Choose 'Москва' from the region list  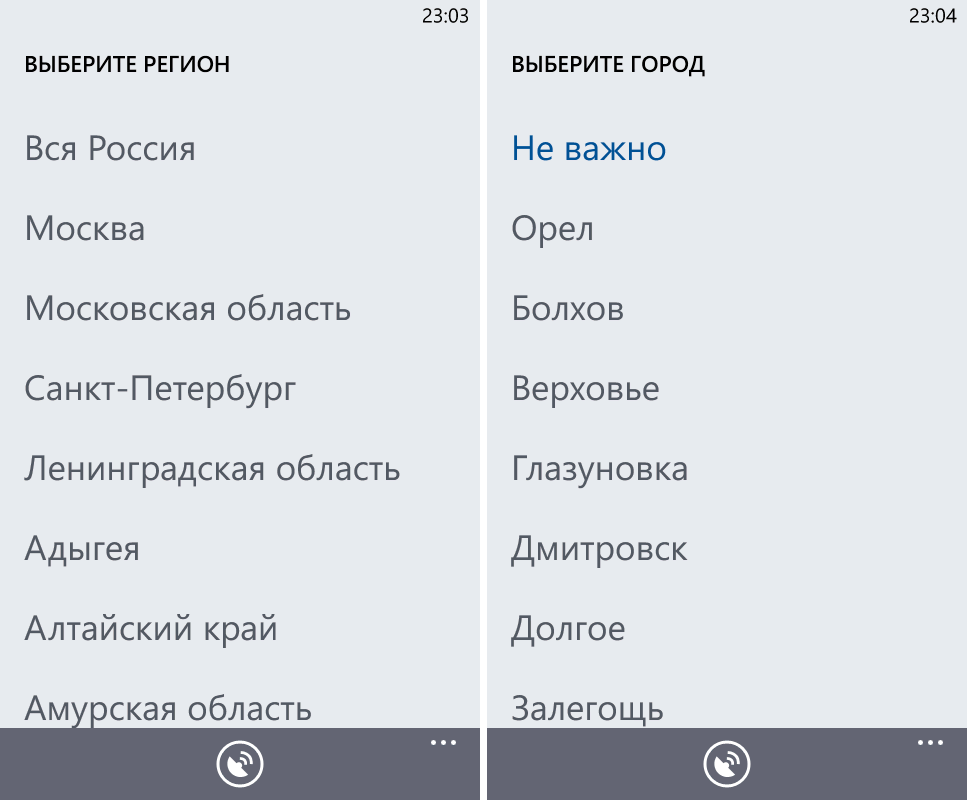(x=85, y=229)
